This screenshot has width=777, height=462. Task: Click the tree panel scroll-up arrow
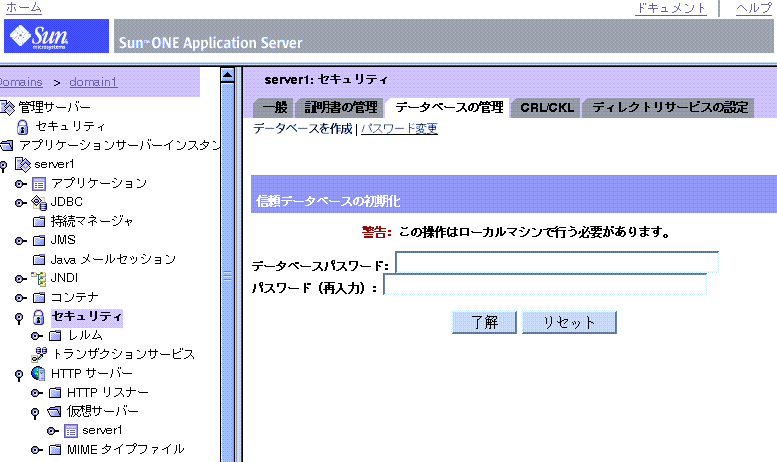[x=227, y=75]
